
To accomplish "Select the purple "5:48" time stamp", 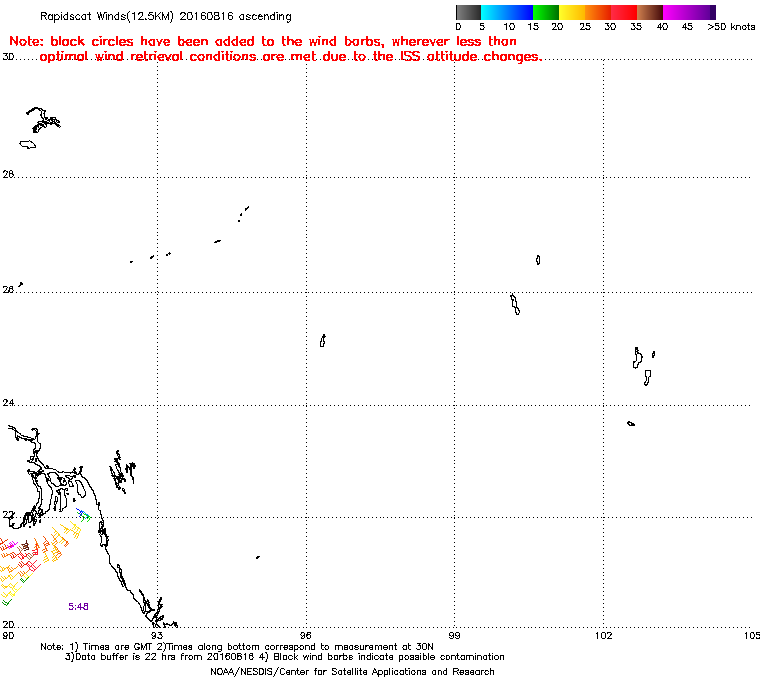I will [x=78, y=607].
